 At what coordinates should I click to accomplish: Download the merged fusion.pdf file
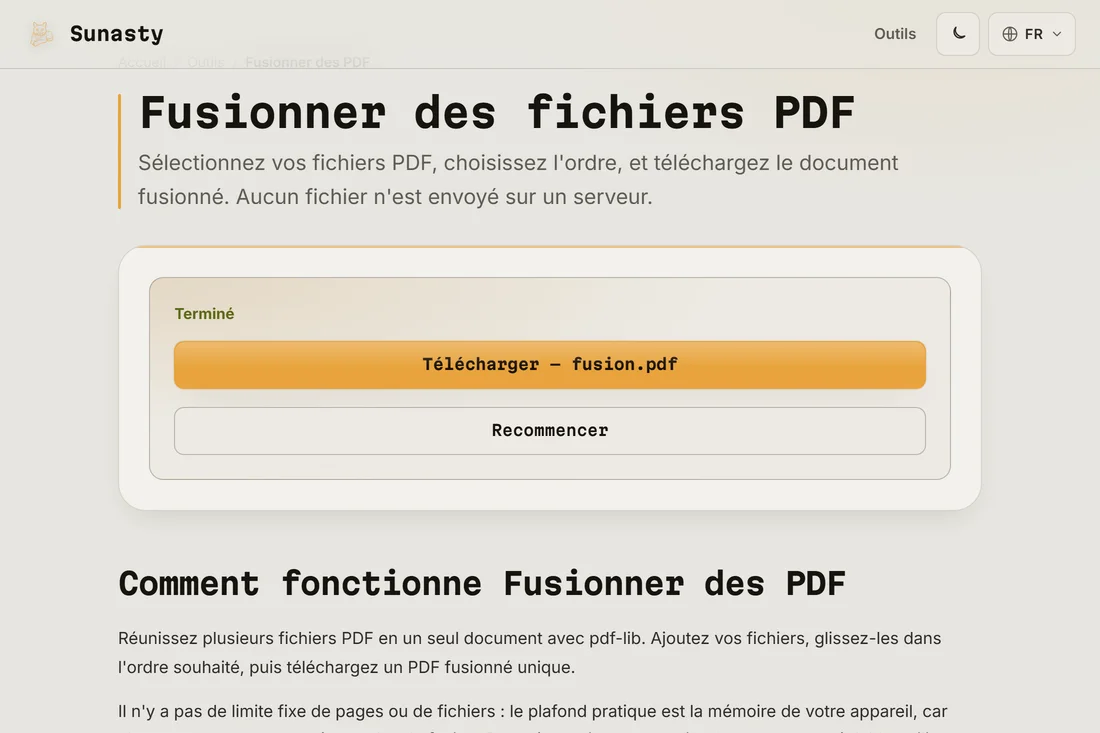[549, 365]
